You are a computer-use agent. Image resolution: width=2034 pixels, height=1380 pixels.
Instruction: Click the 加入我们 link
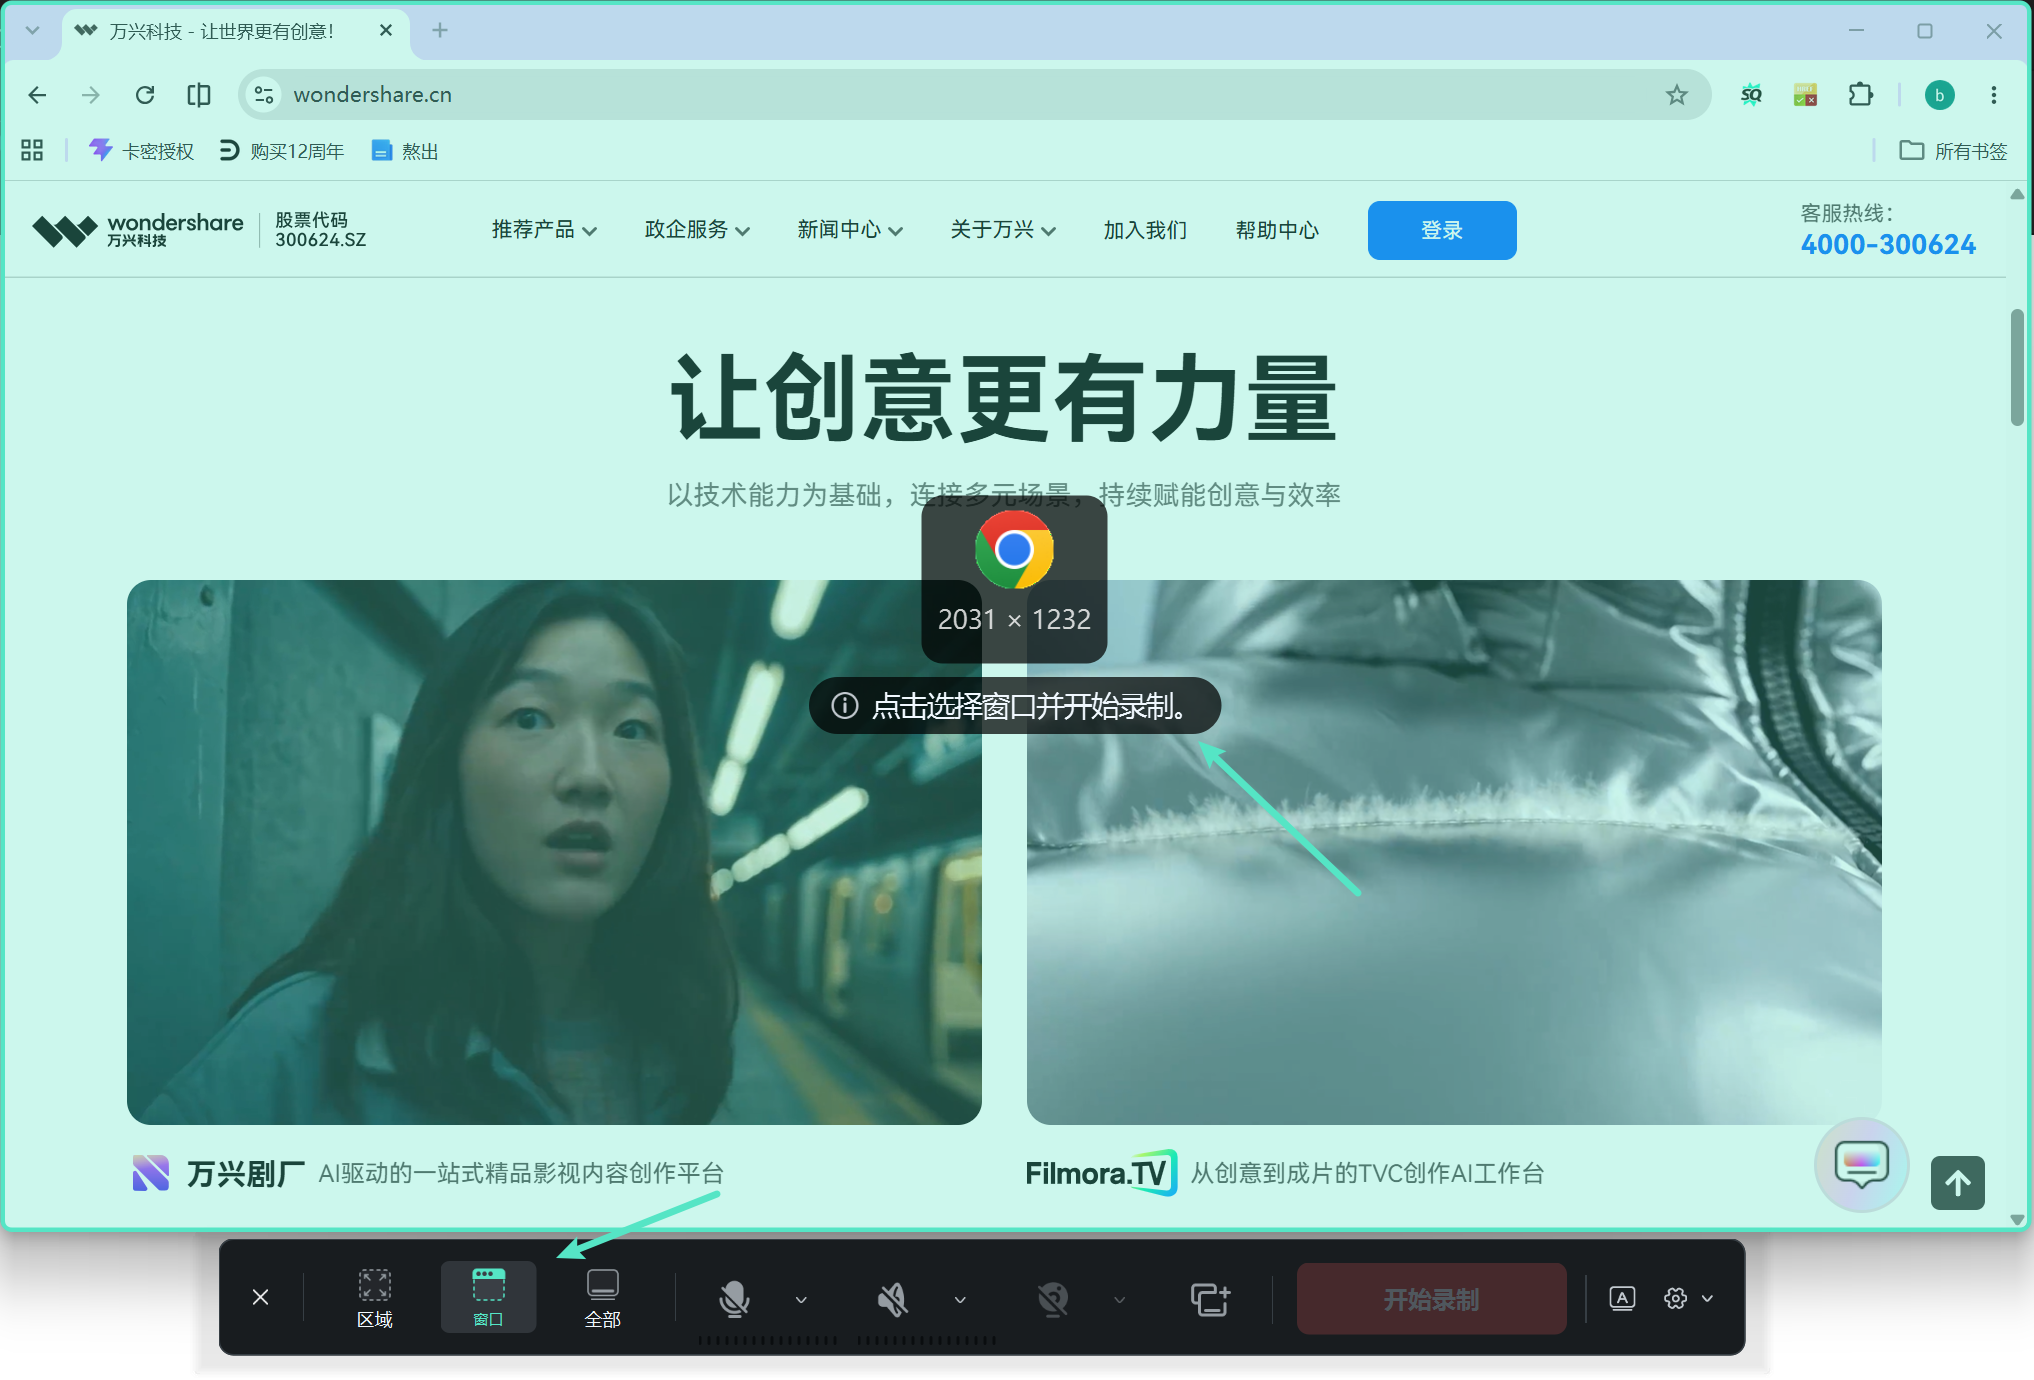click(x=1145, y=230)
